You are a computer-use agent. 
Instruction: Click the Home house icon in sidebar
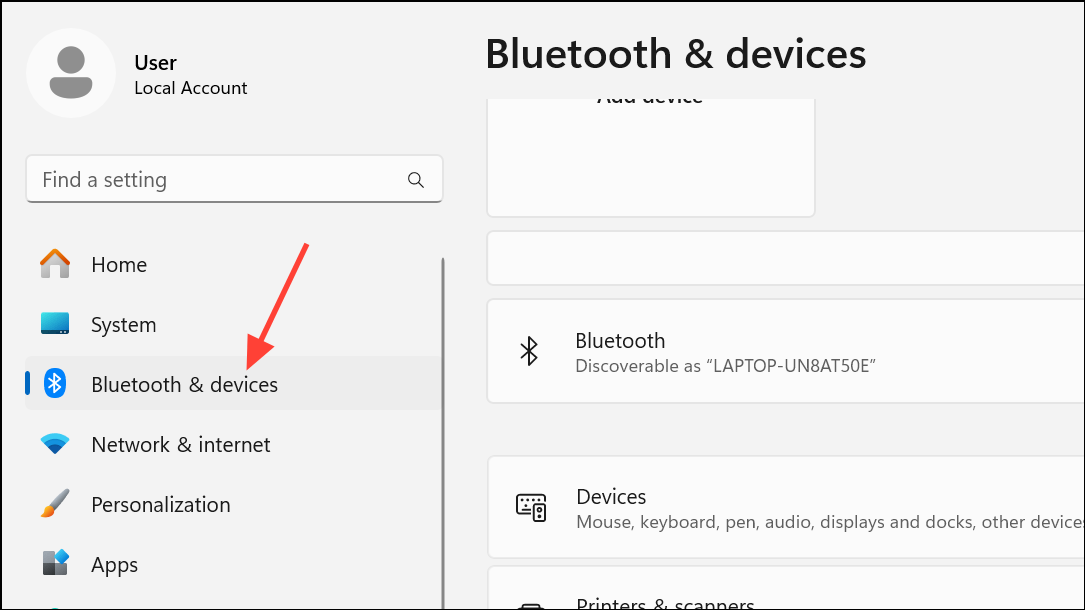click(54, 264)
